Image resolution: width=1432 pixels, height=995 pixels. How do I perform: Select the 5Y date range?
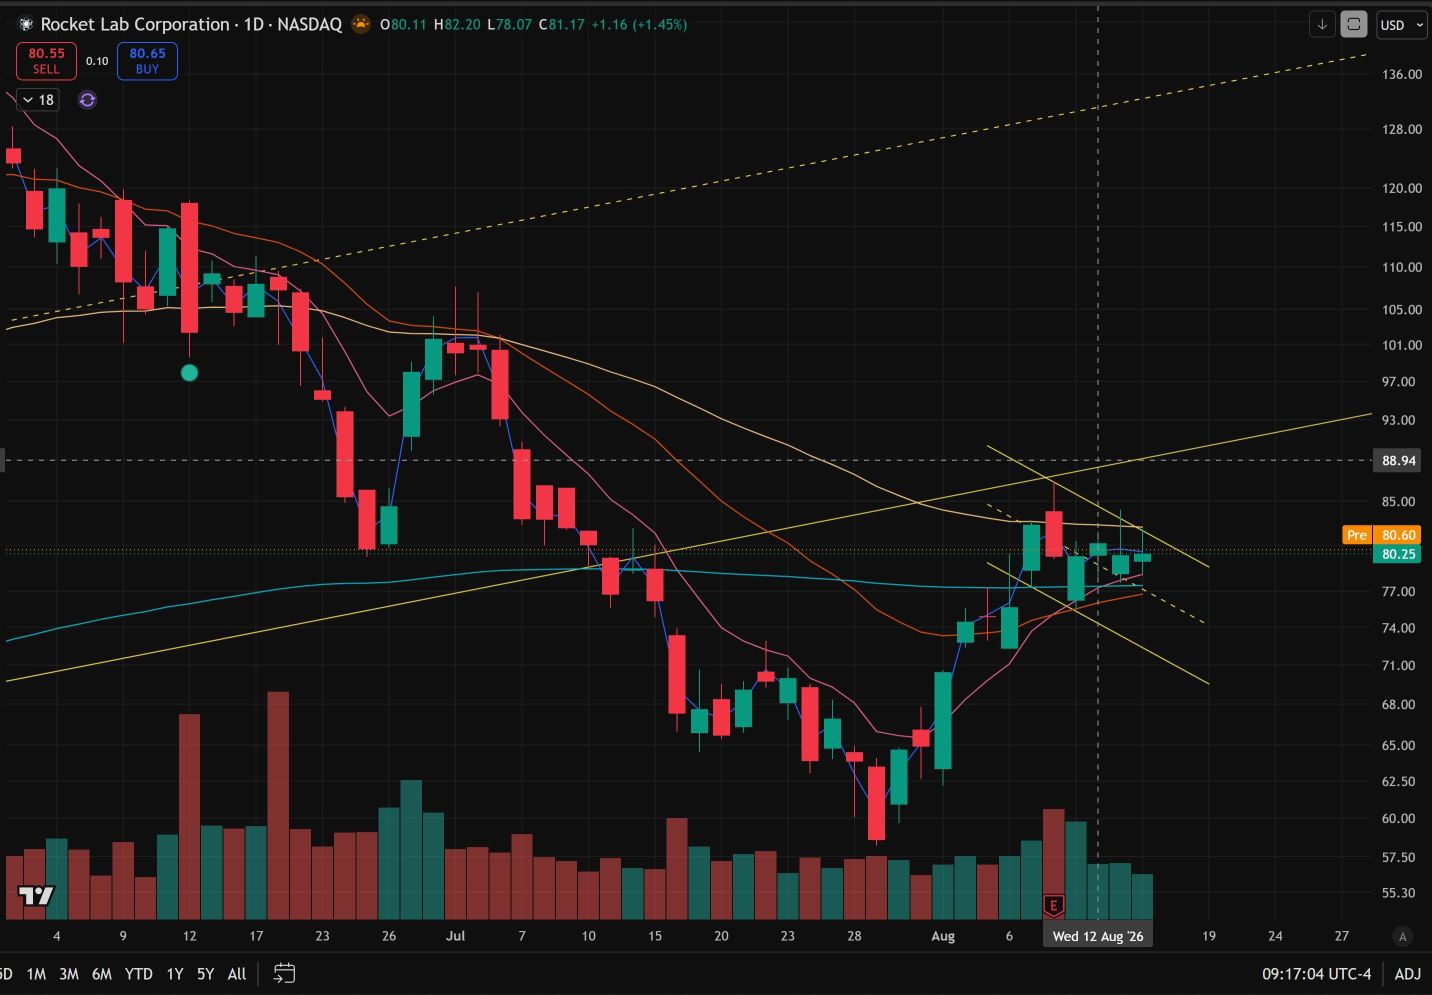[x=205, y=974]
